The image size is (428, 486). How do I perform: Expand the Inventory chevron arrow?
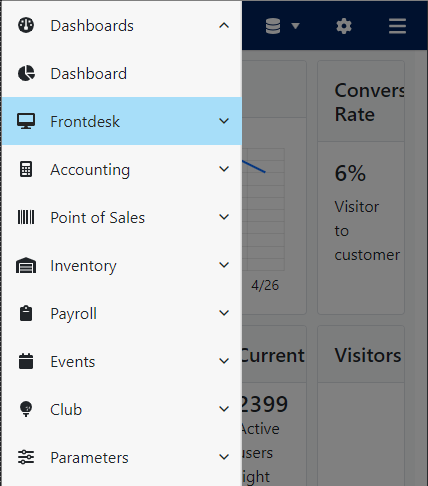pos(224,265)
